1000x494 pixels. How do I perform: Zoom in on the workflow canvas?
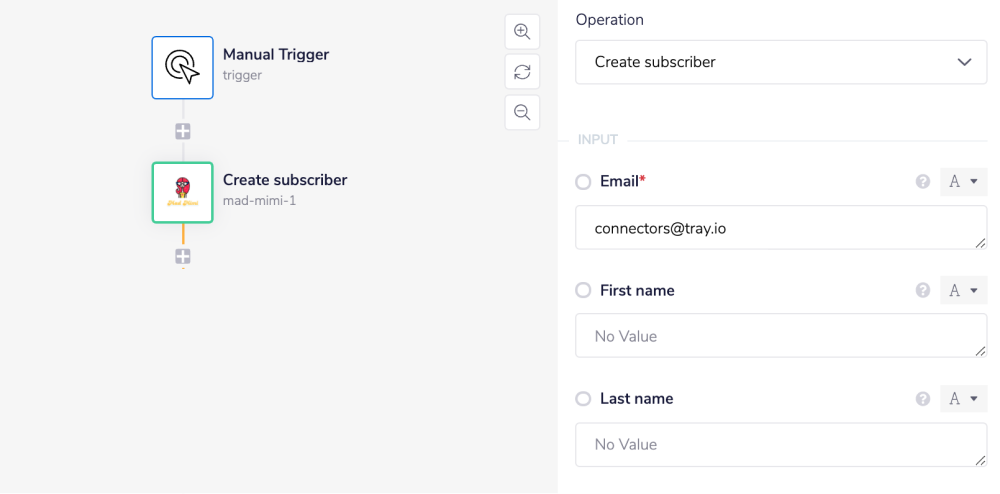522,31
